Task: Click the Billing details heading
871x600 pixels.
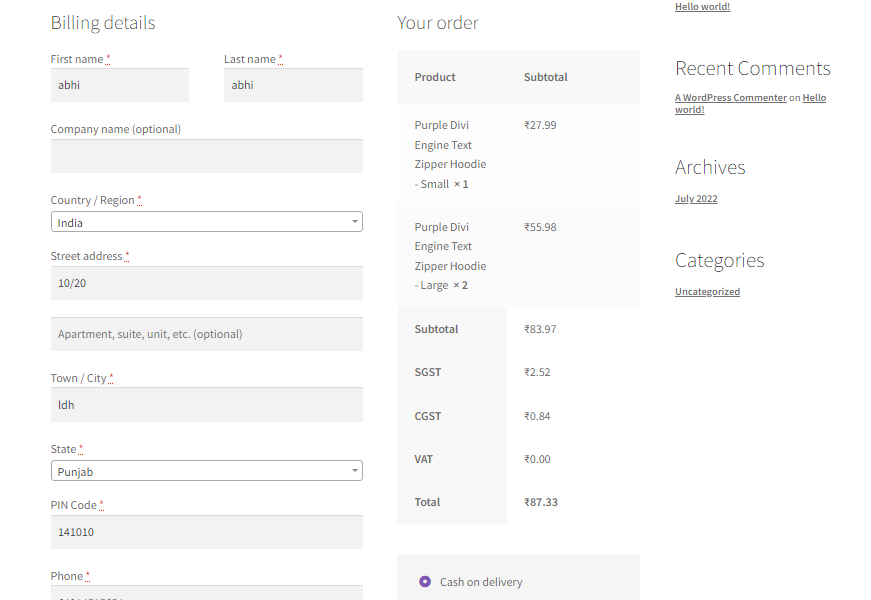Action: 103,23
